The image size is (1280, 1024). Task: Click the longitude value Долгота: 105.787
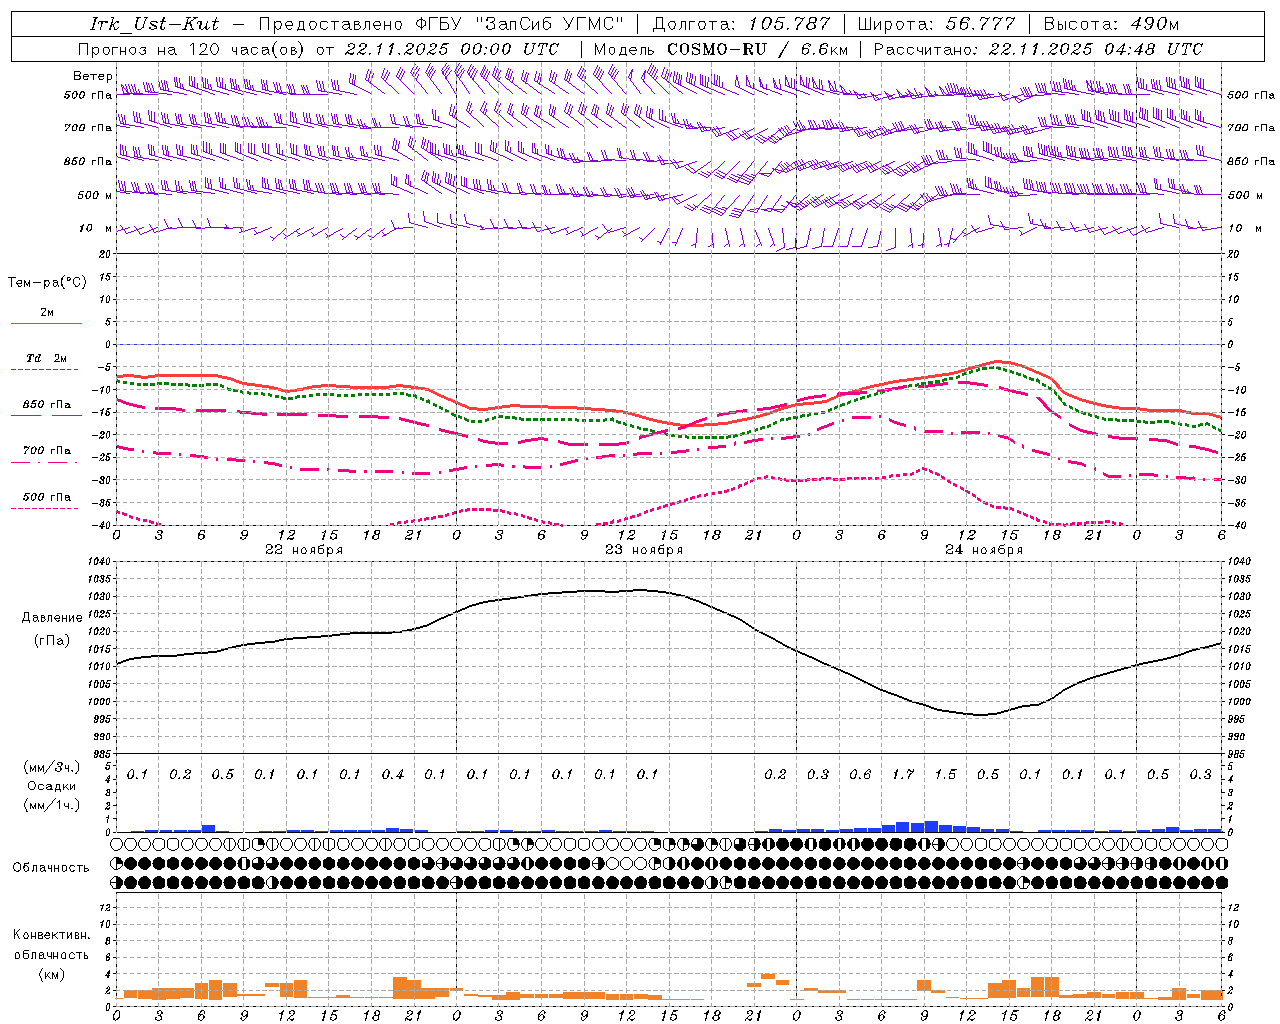click(x=741, y=24)
